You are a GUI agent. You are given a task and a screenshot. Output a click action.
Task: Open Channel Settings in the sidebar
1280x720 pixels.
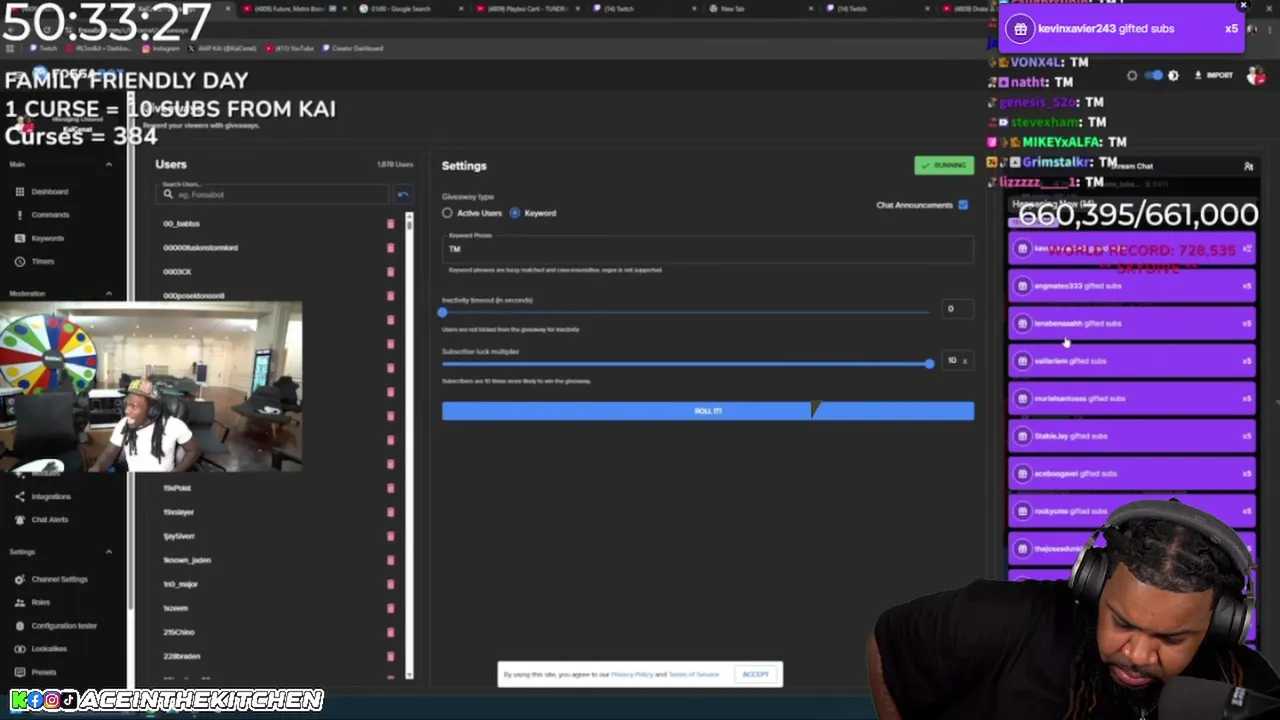click(51, 579)
